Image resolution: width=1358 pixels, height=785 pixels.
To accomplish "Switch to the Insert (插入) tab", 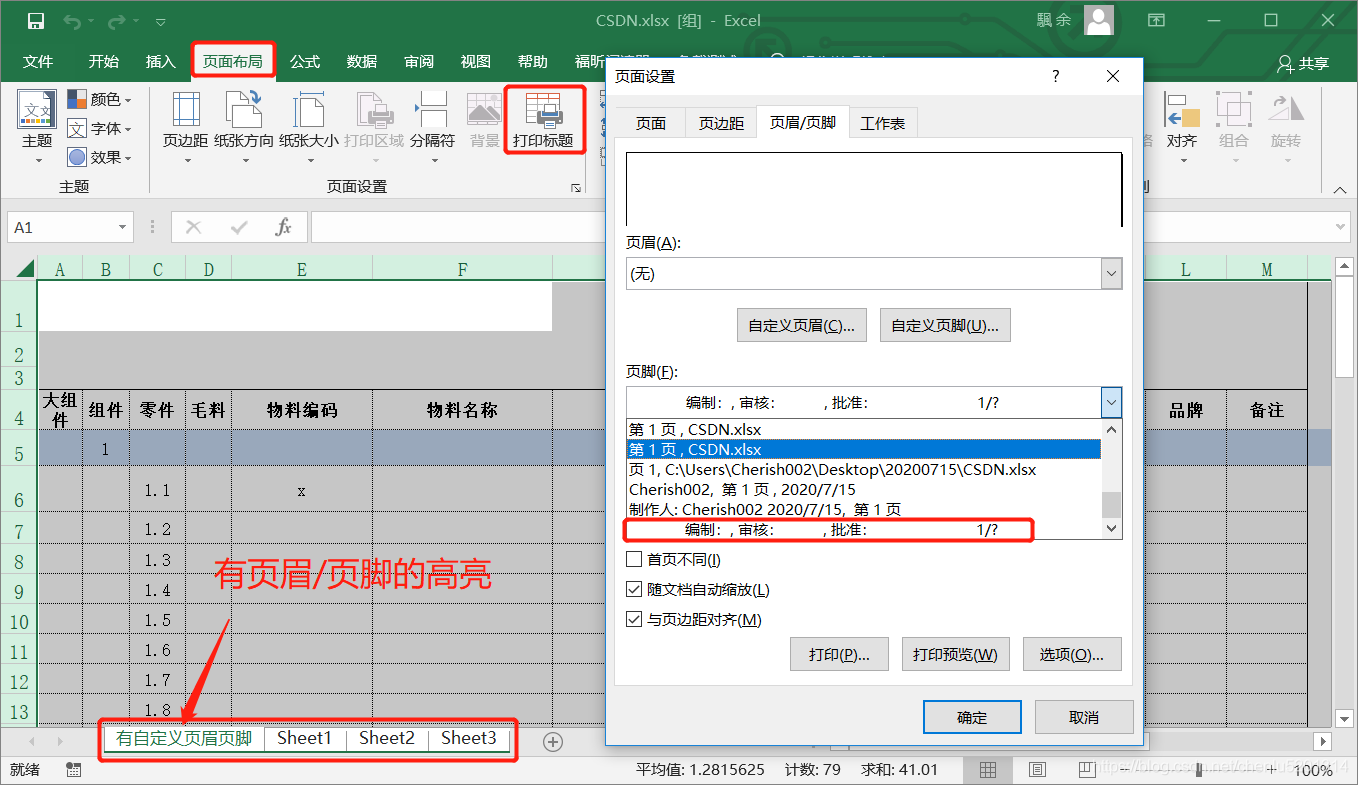I will point(160,62).
